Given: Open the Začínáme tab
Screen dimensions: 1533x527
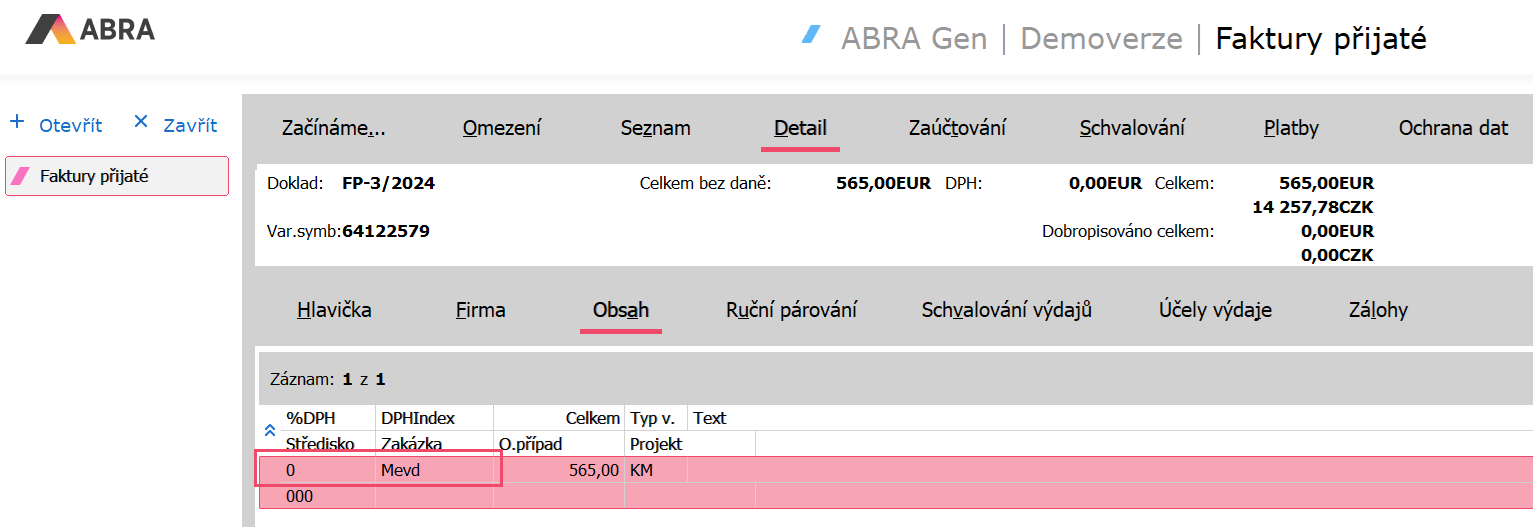Looking at the screenshot, I should pyautogui.click(x=334, y=128).
